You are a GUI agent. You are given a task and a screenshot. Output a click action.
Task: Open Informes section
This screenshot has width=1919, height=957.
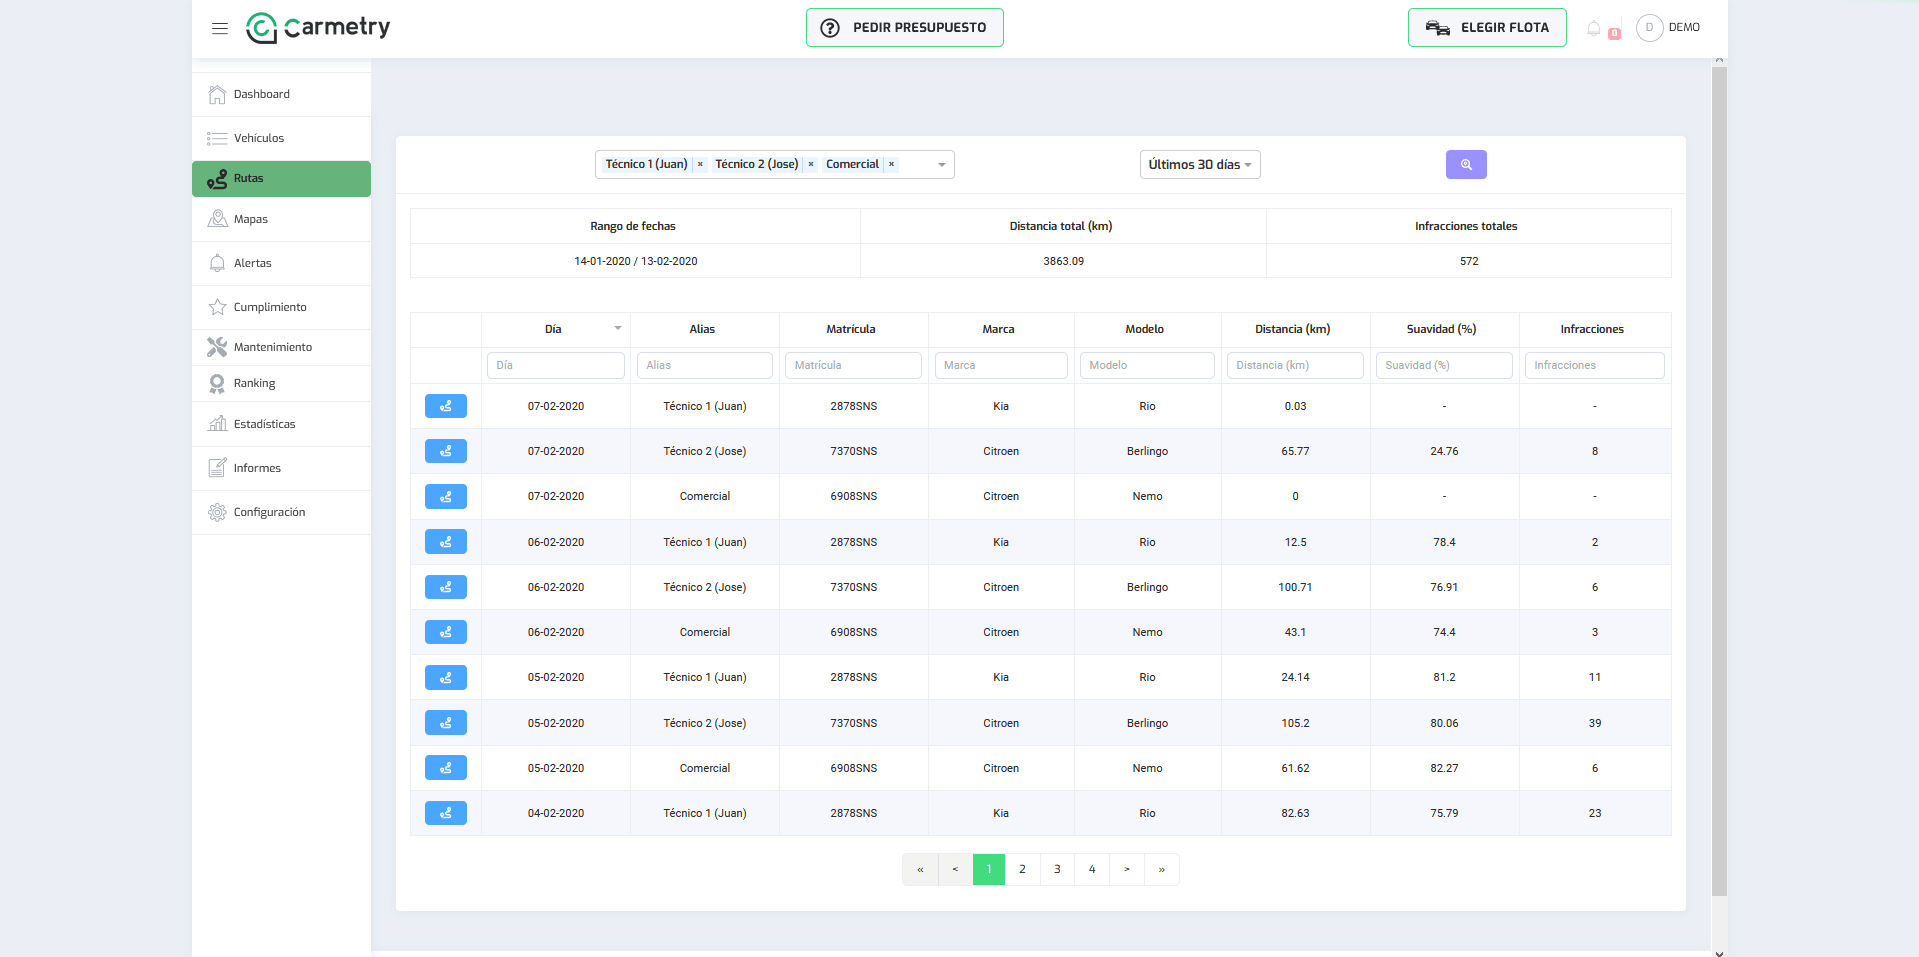(x=281, y=468)
